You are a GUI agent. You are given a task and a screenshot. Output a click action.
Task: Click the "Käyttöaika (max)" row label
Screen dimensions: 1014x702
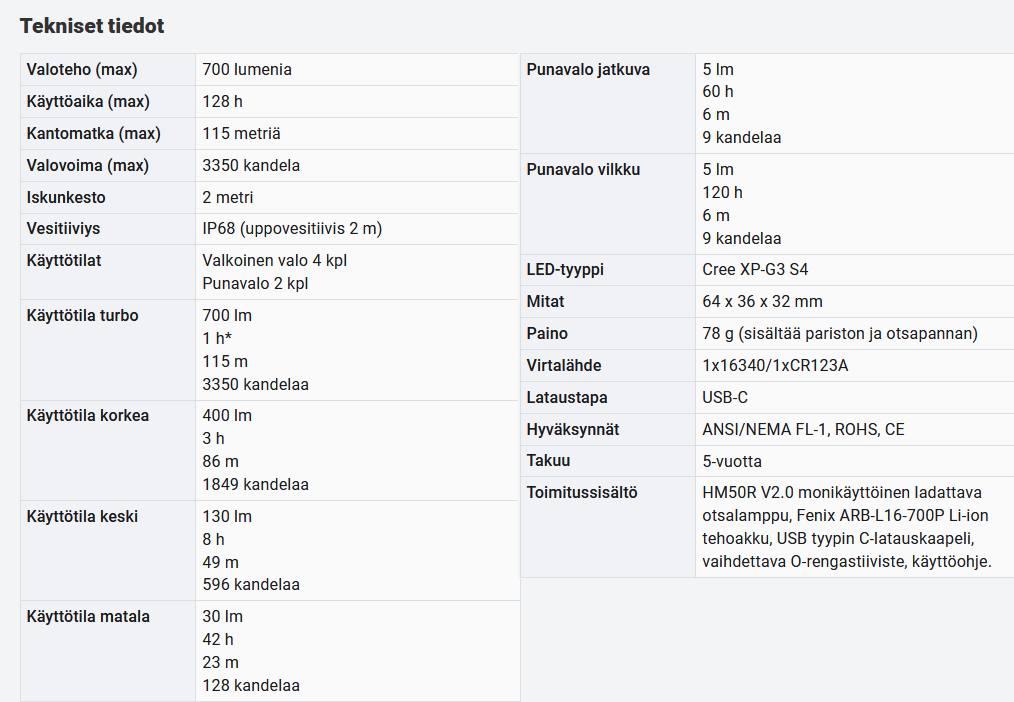click(x=88, y=102)
